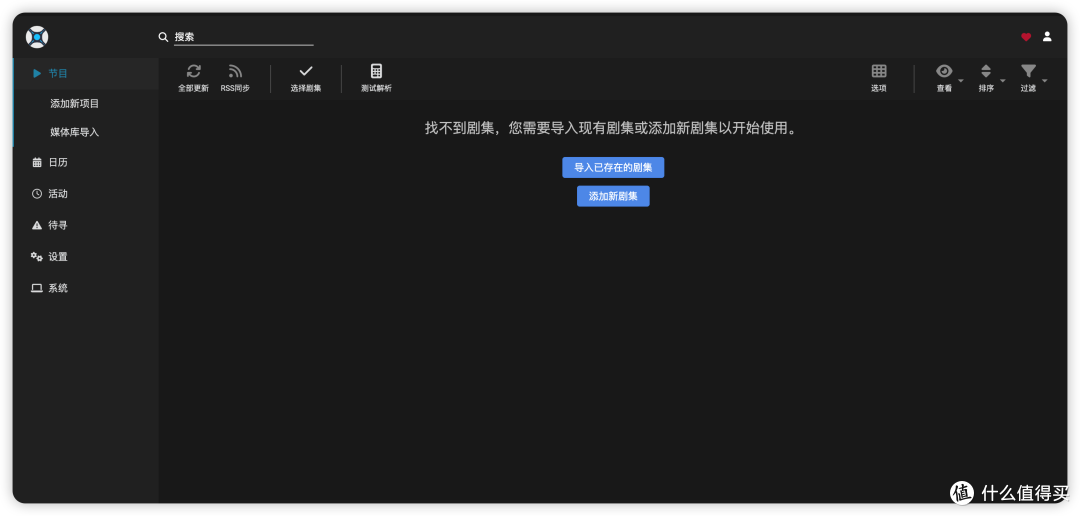
Task: Click the Sonarr logo icon
Action: [37, 37]
